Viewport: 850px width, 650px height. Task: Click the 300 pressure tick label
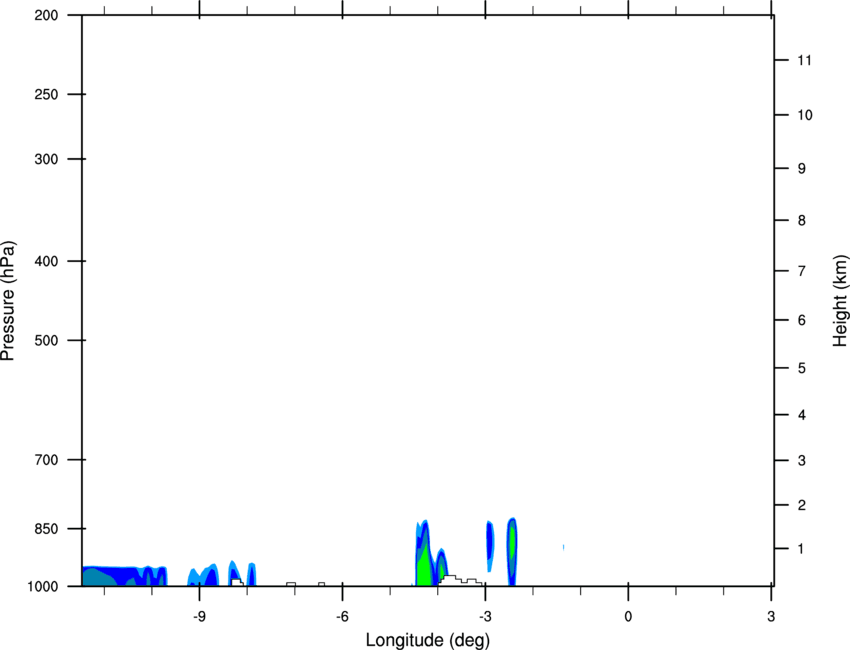point(46,159)
